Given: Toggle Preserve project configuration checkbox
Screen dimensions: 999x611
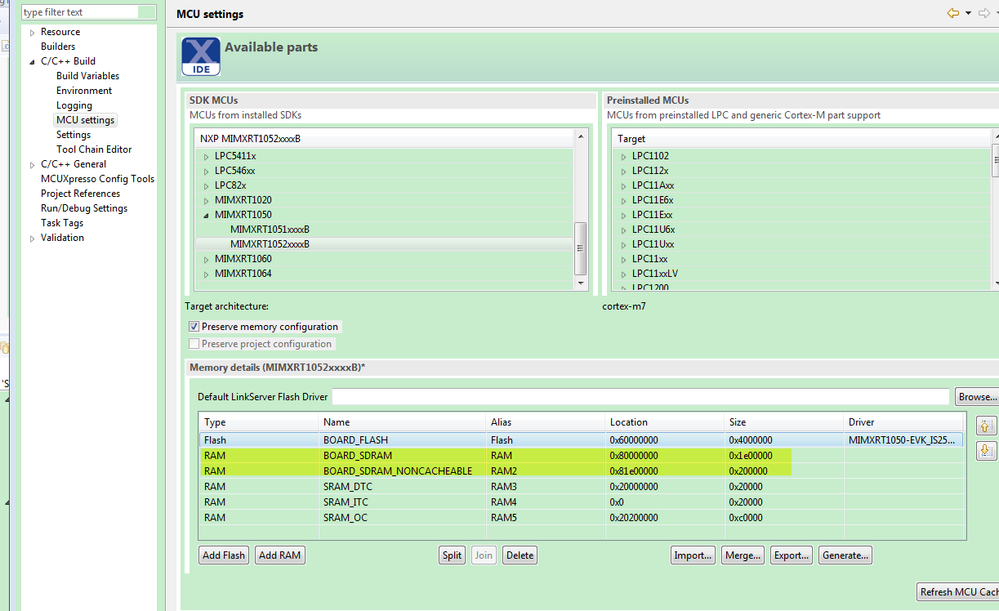Looking at the screenshot, I should click(194, 343).
